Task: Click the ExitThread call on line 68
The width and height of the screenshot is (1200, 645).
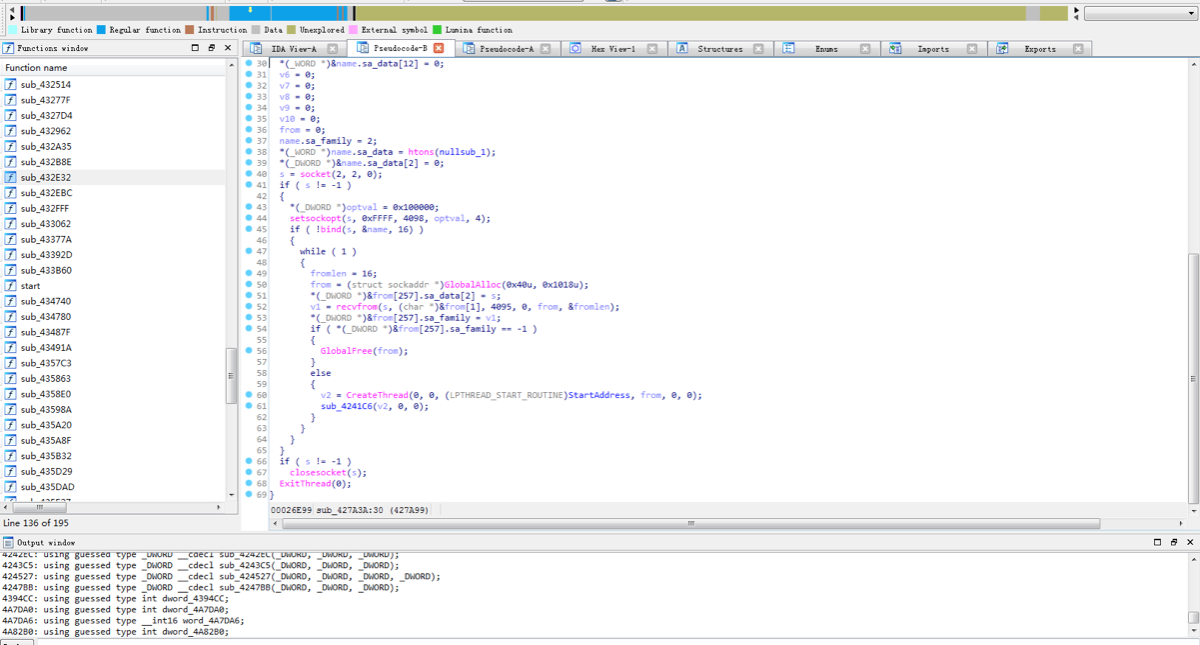Action: (x=305, y=484)
